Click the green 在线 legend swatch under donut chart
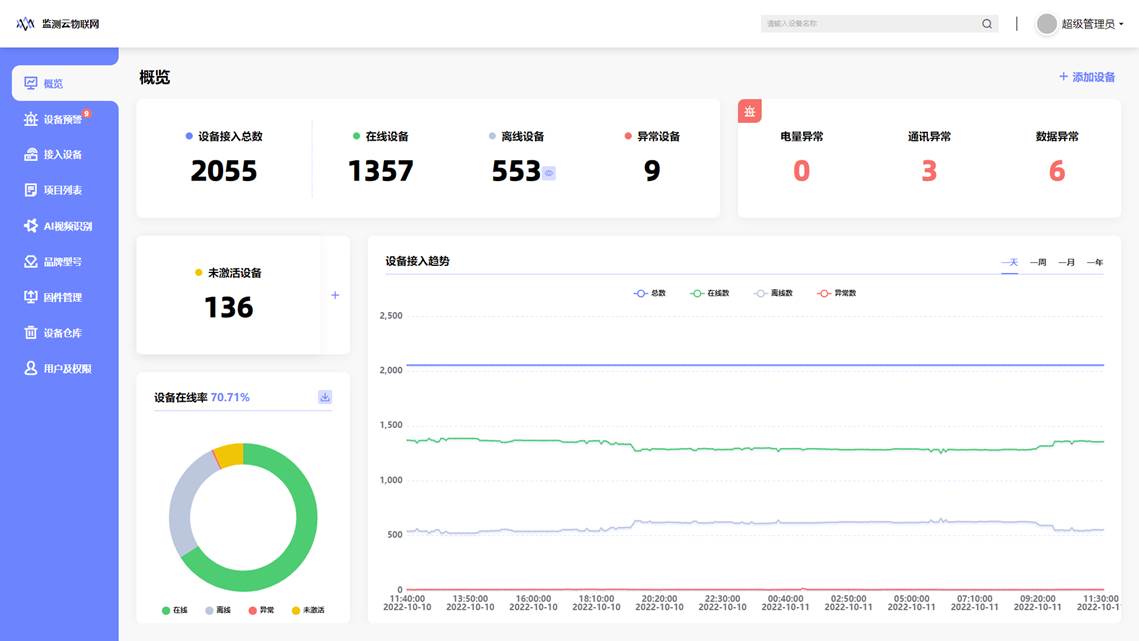Screen dimensions: 1139x641 [166, 610]
